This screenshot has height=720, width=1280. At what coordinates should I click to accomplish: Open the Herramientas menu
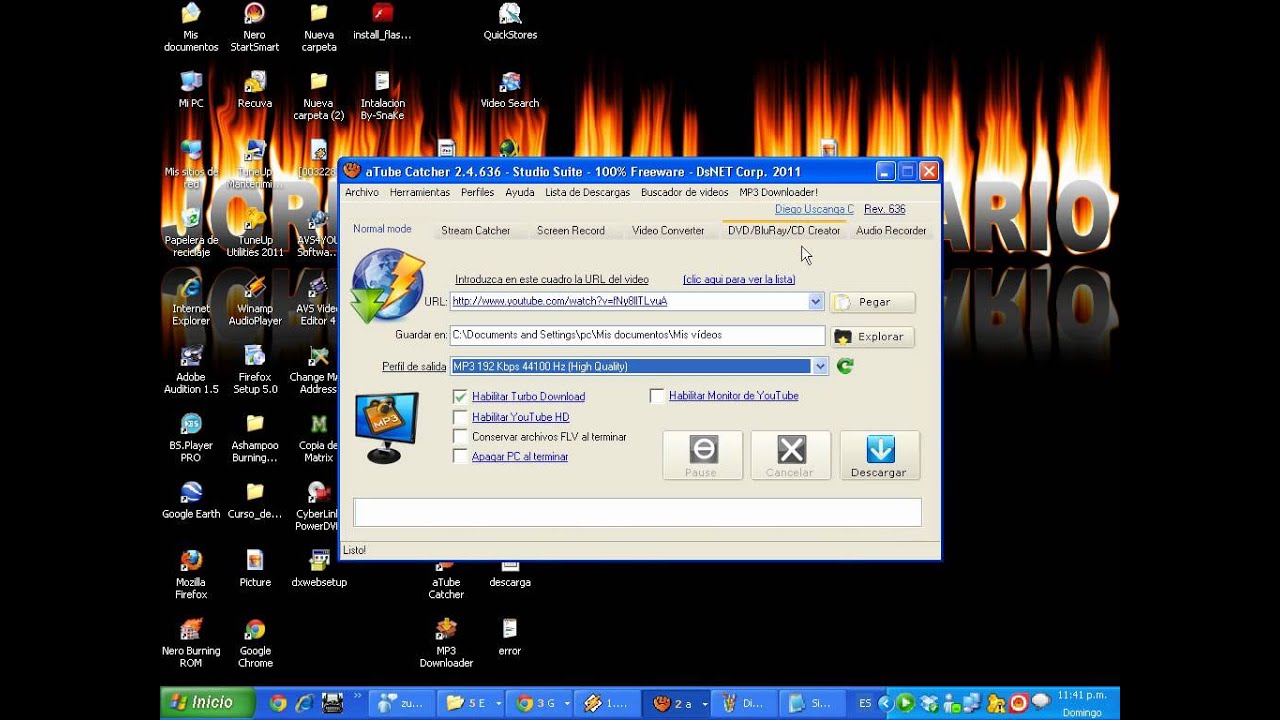(420, 192)
